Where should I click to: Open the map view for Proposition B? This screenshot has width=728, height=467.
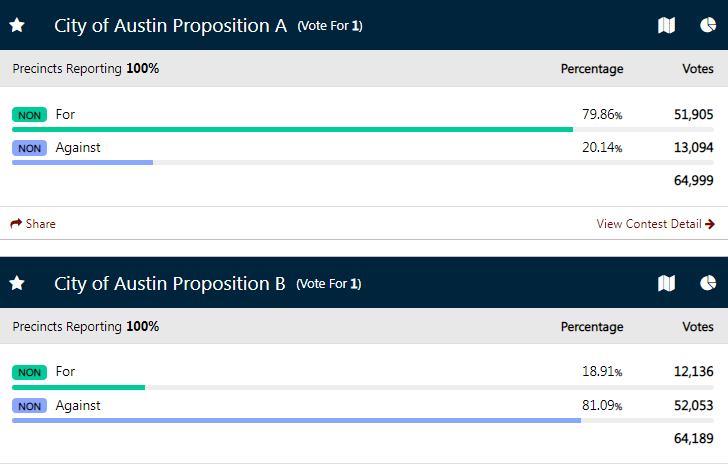666,283
